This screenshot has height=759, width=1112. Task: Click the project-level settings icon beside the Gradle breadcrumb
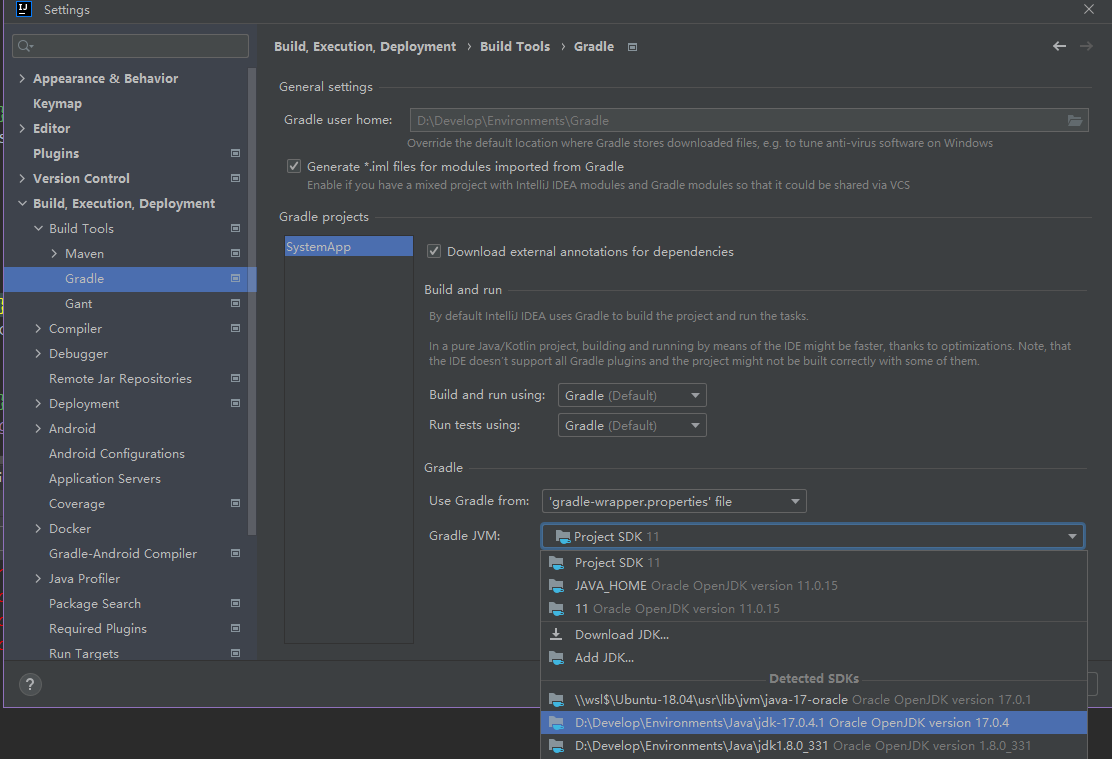pos(632,47)
